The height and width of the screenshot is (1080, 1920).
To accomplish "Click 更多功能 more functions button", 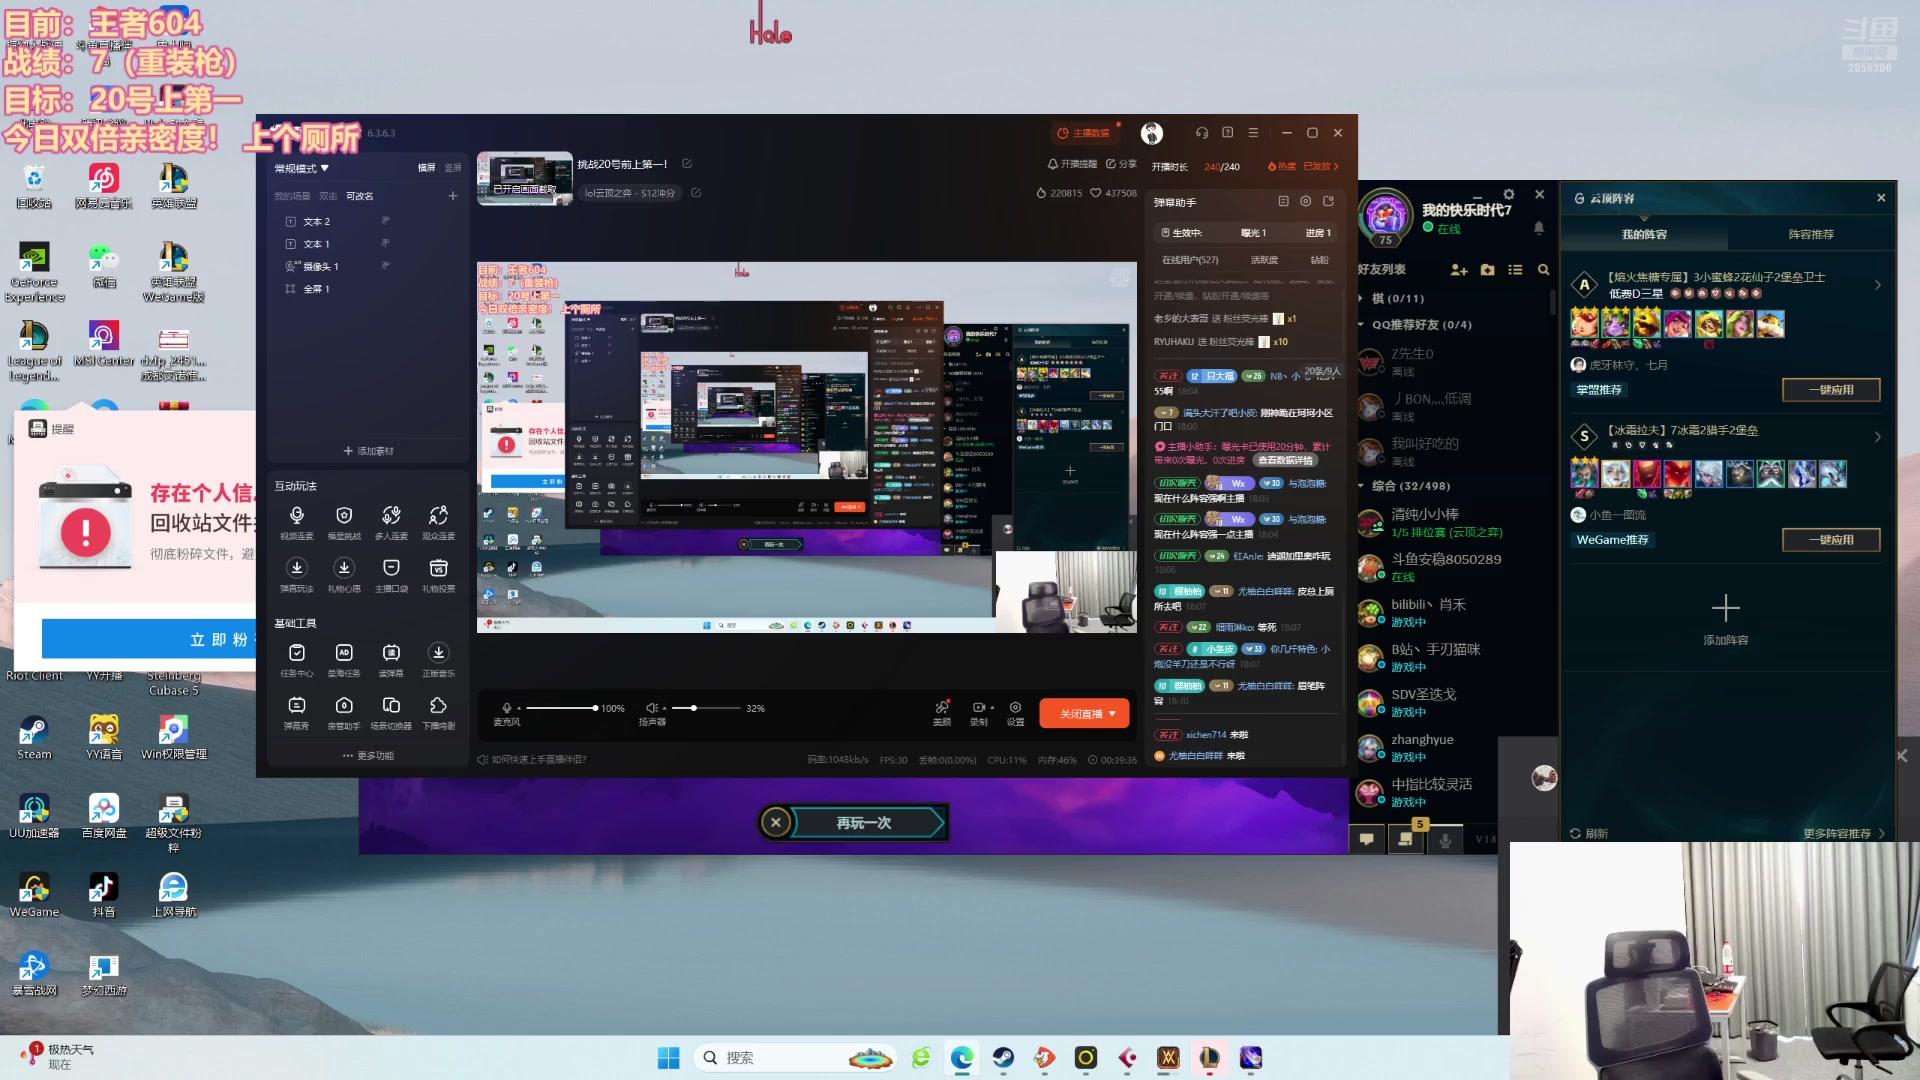I will 368,756.
